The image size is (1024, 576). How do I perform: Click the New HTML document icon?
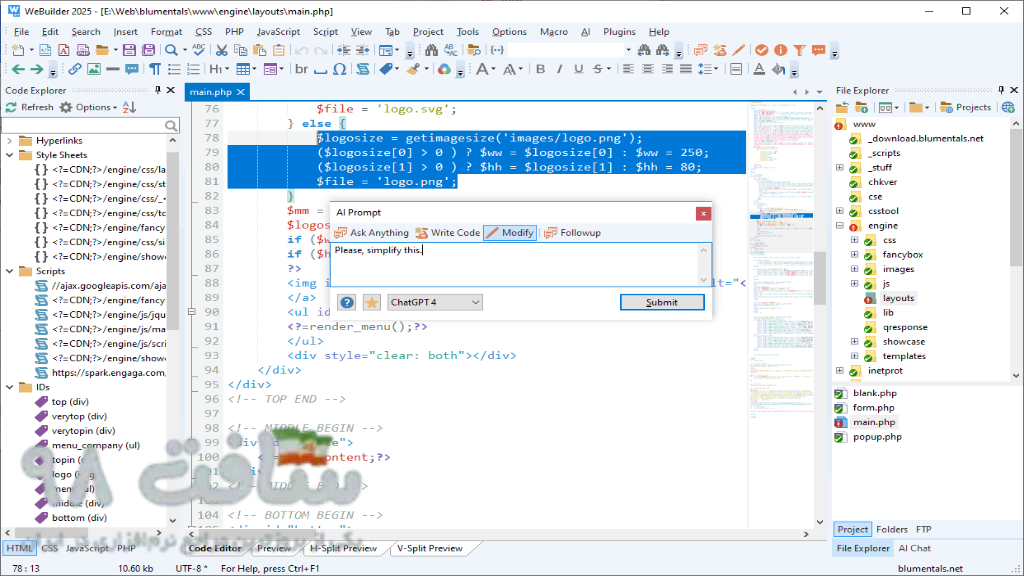(45, 50)
